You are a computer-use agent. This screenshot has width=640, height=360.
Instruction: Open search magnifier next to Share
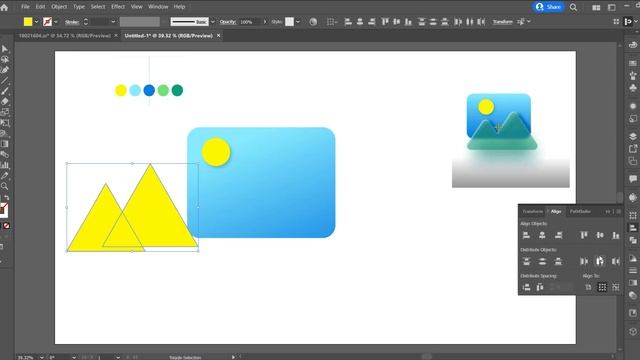tap(573, 7)
